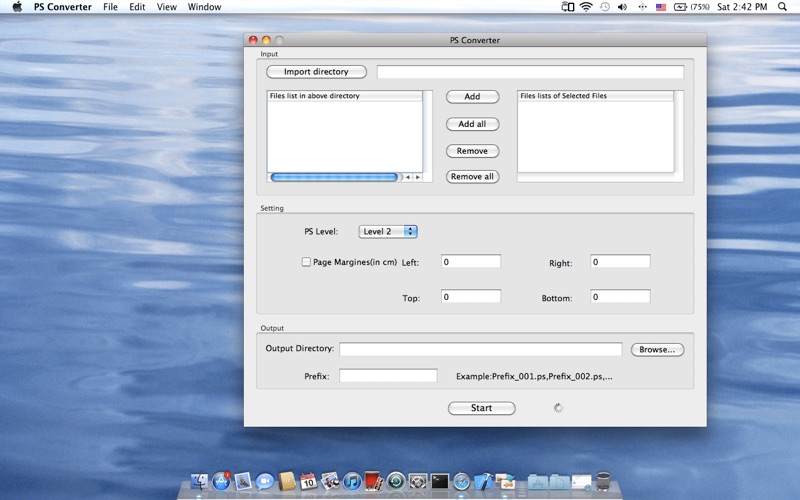Image resolution: width=800 pixels, height=500 pixels.
Task: Open the gear icon between Time Machine and Terminal
Action: (418, 481)
